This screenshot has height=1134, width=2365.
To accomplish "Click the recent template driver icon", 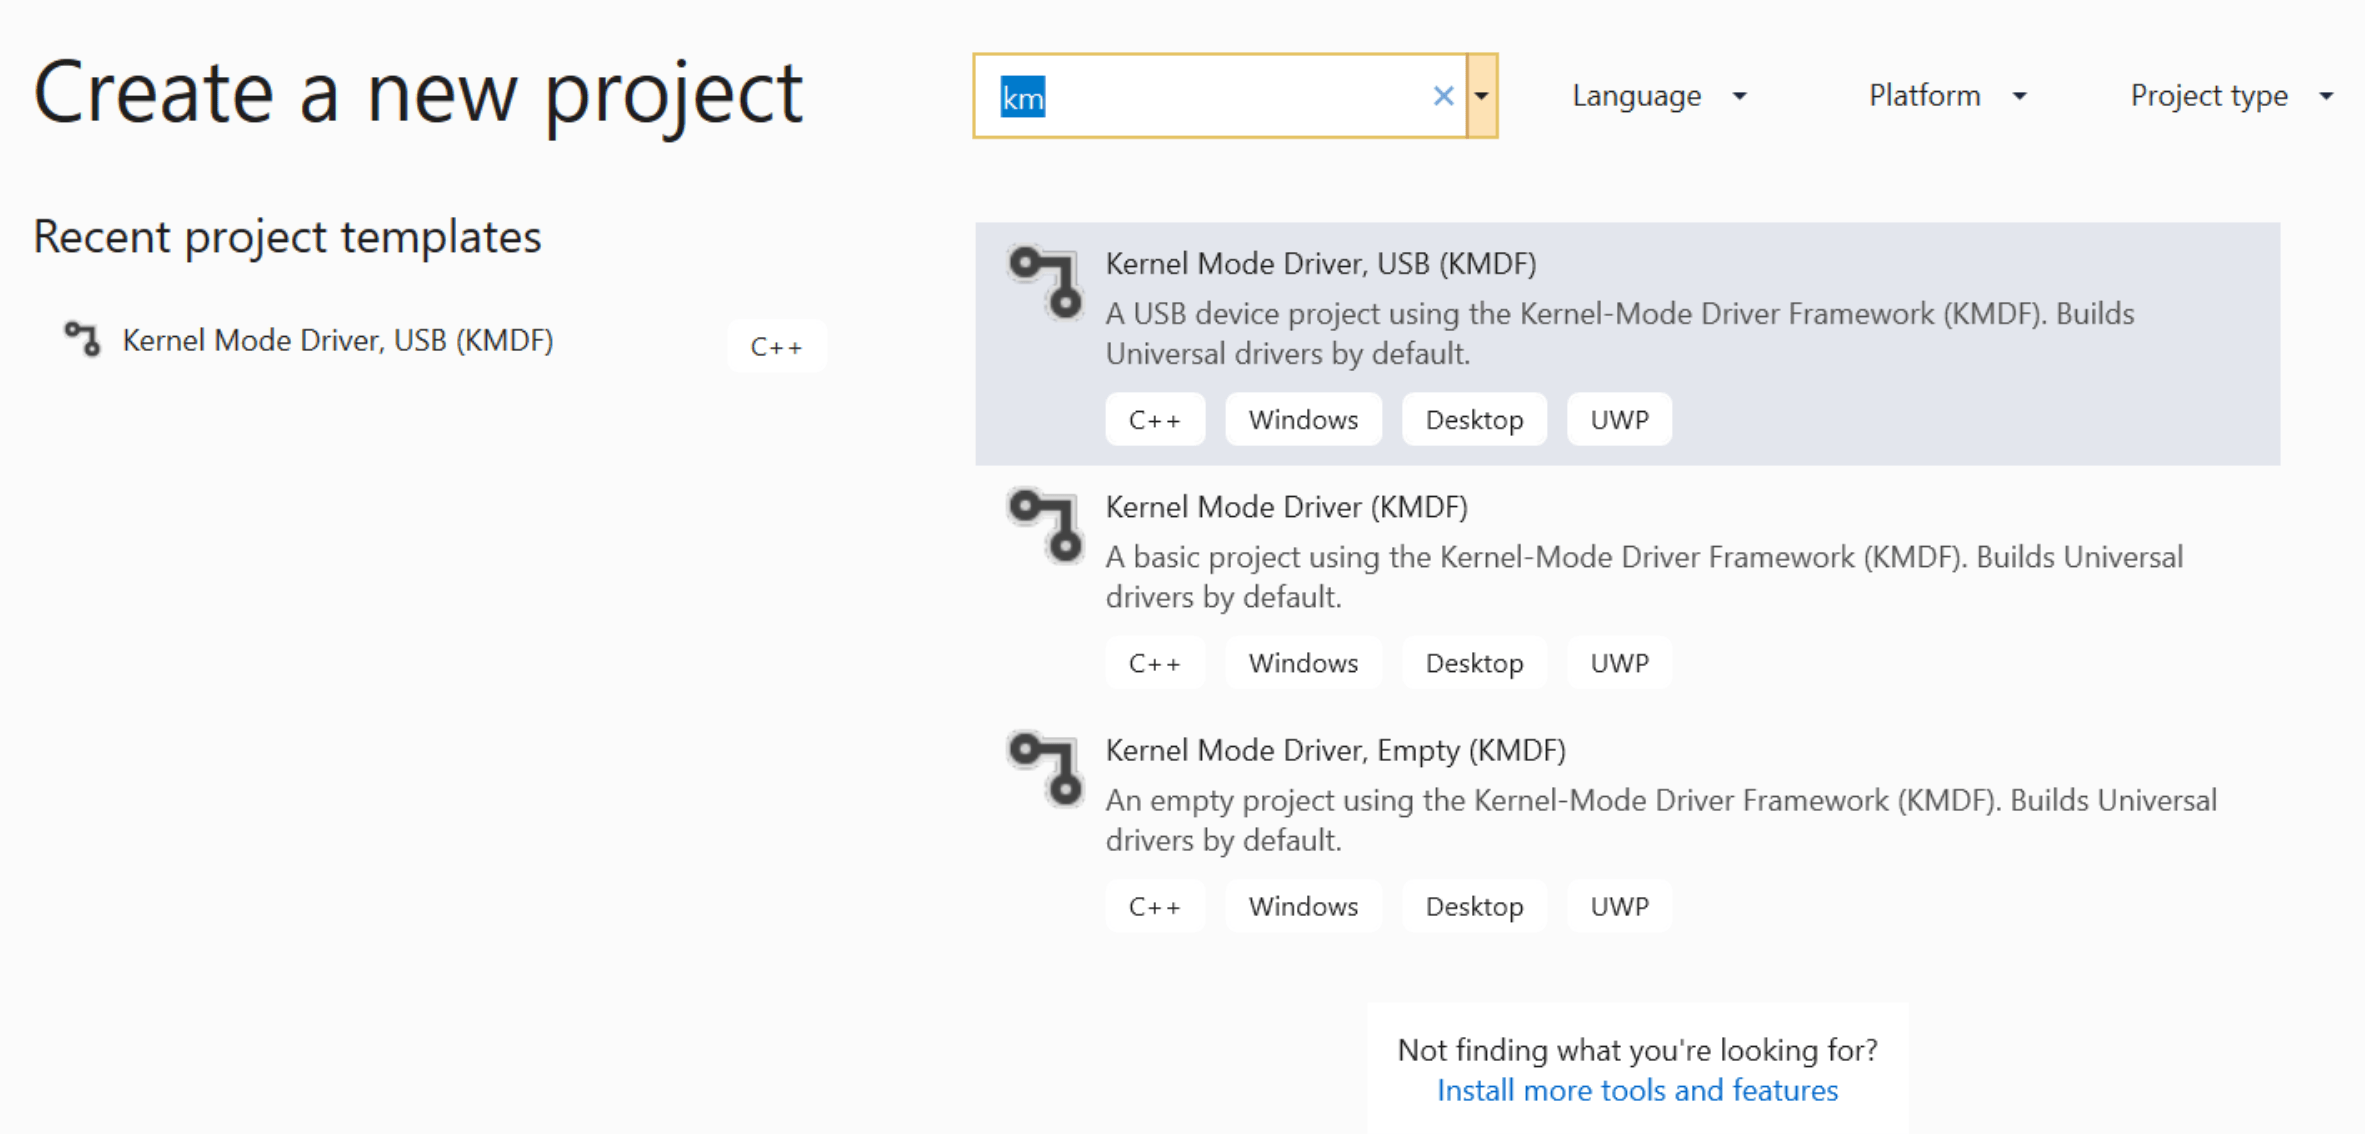I will pyautogui.click(x=83, y=339).
